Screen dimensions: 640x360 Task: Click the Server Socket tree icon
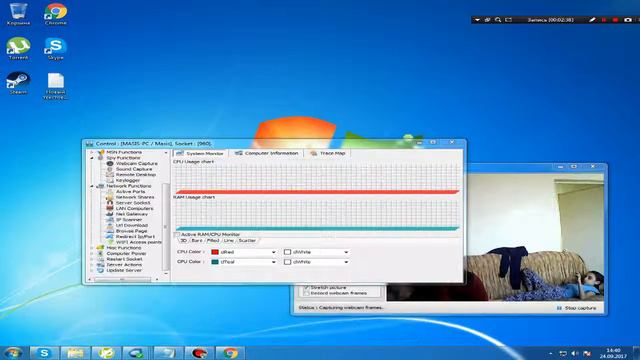coord(110,203)
